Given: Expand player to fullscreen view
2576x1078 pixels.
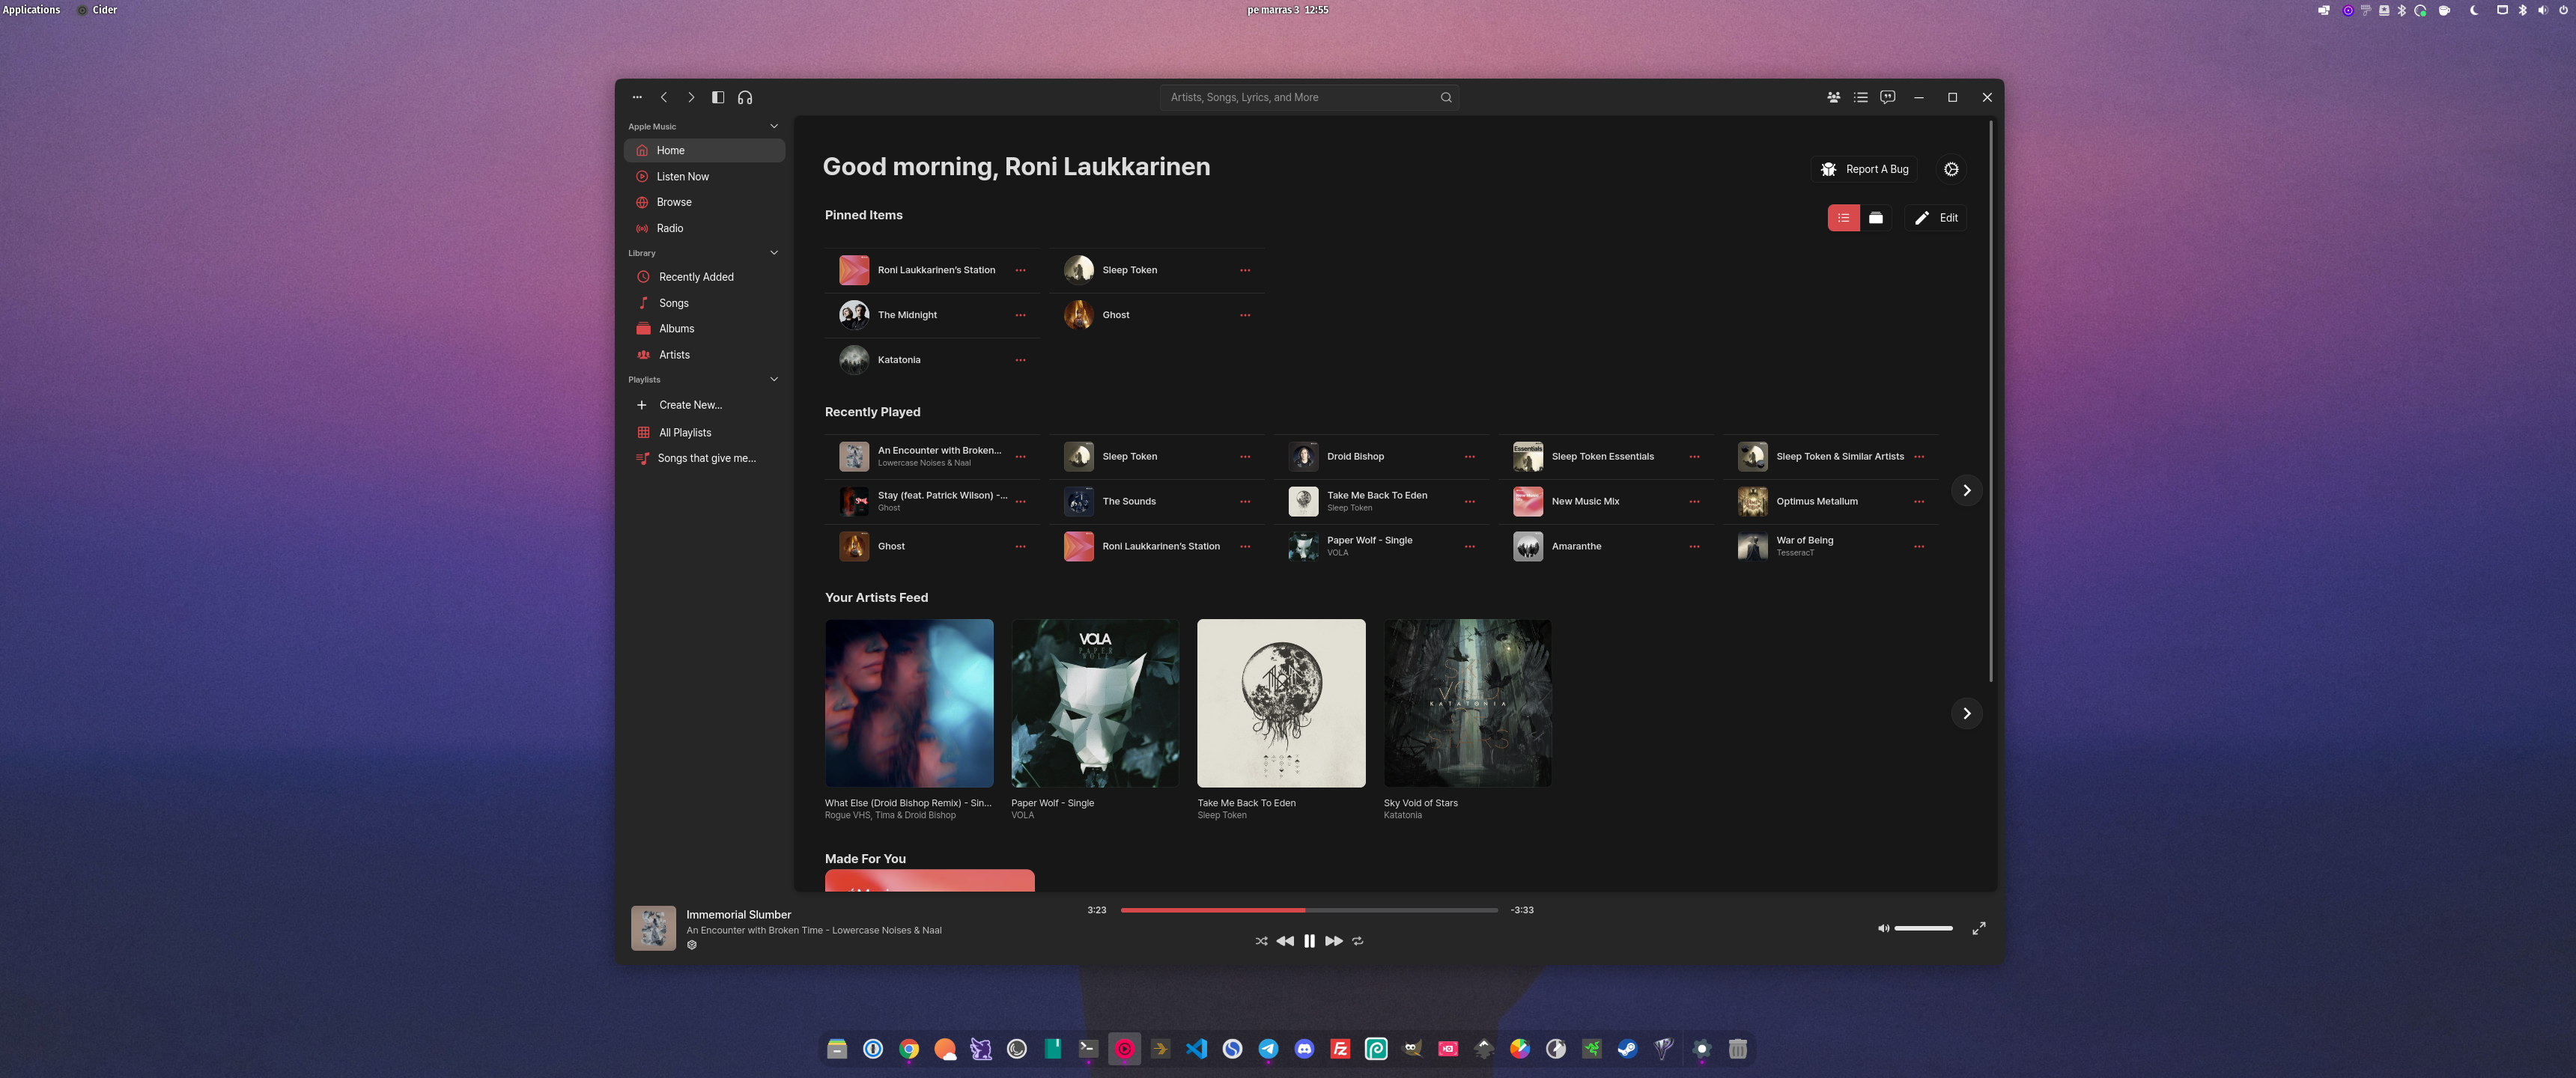Looking at the screenshot, I should pyautogui.click(x=1978, y=928).
